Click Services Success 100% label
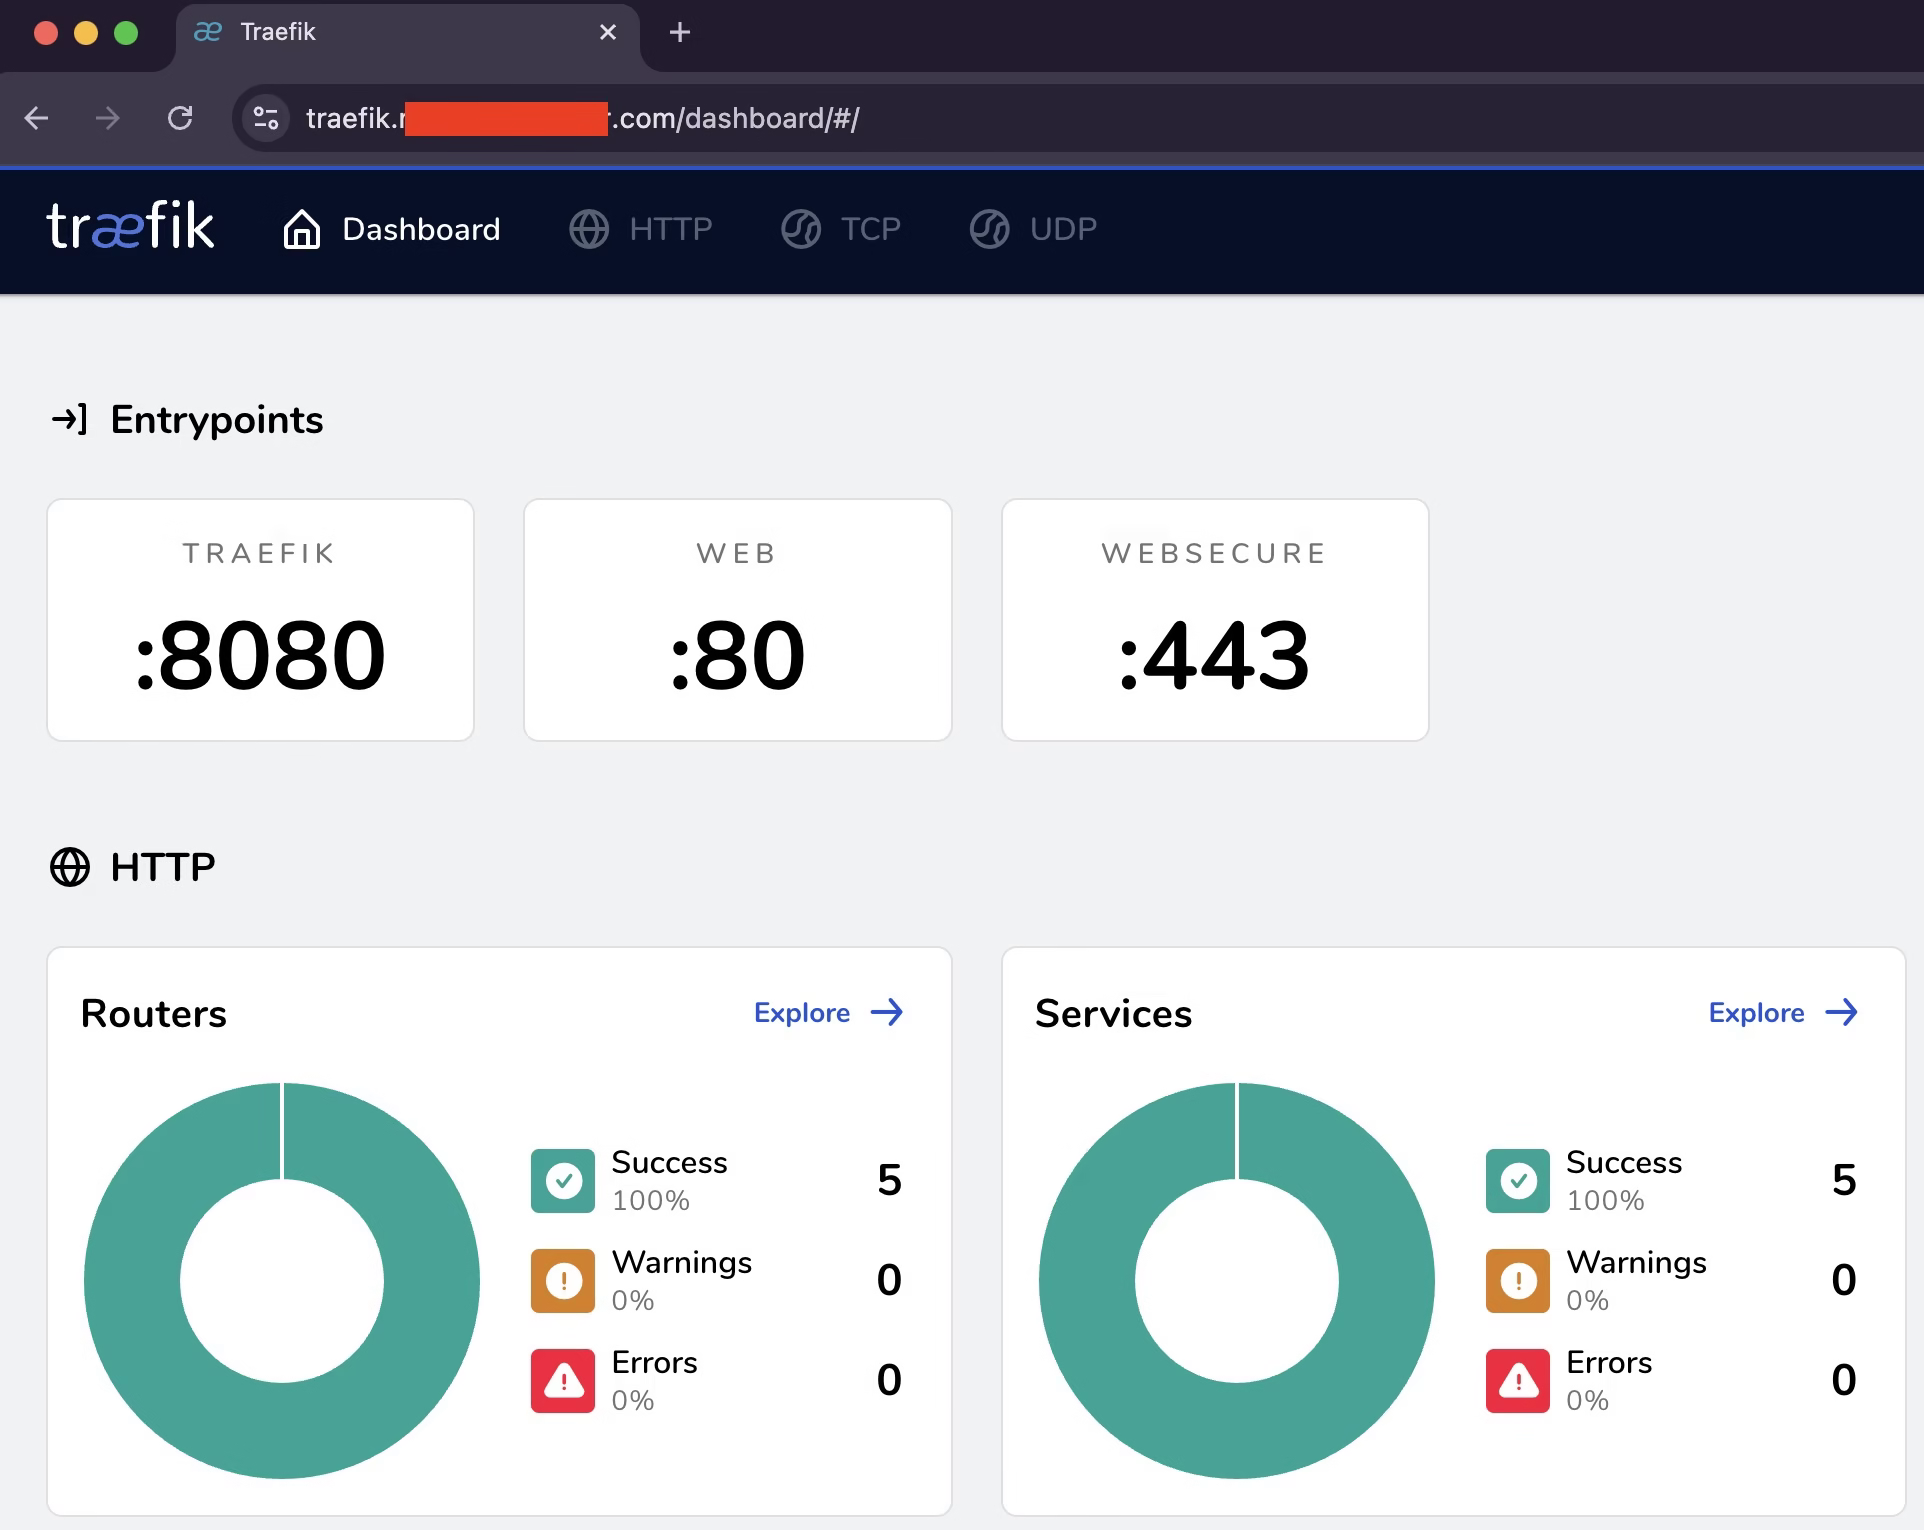Viewport: 1924px width, 1530px height. [1605, 1200]
